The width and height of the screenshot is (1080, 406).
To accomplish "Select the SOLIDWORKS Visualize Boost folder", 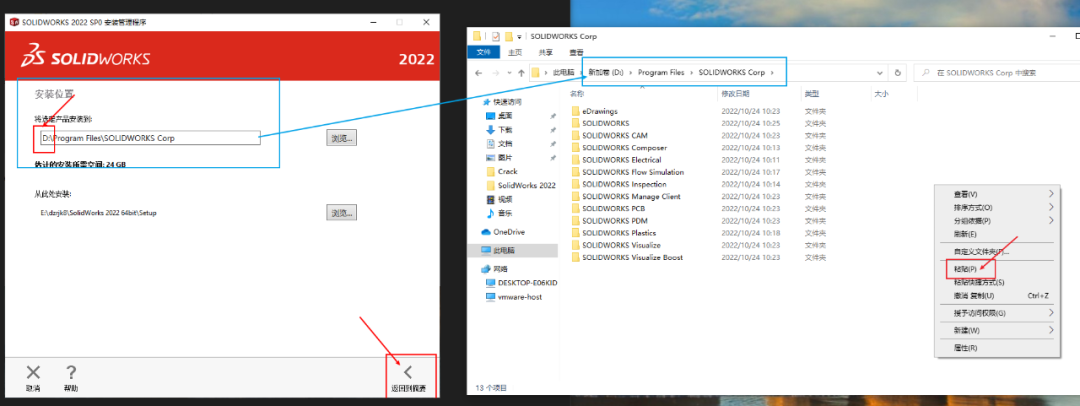I will [627, 257].
